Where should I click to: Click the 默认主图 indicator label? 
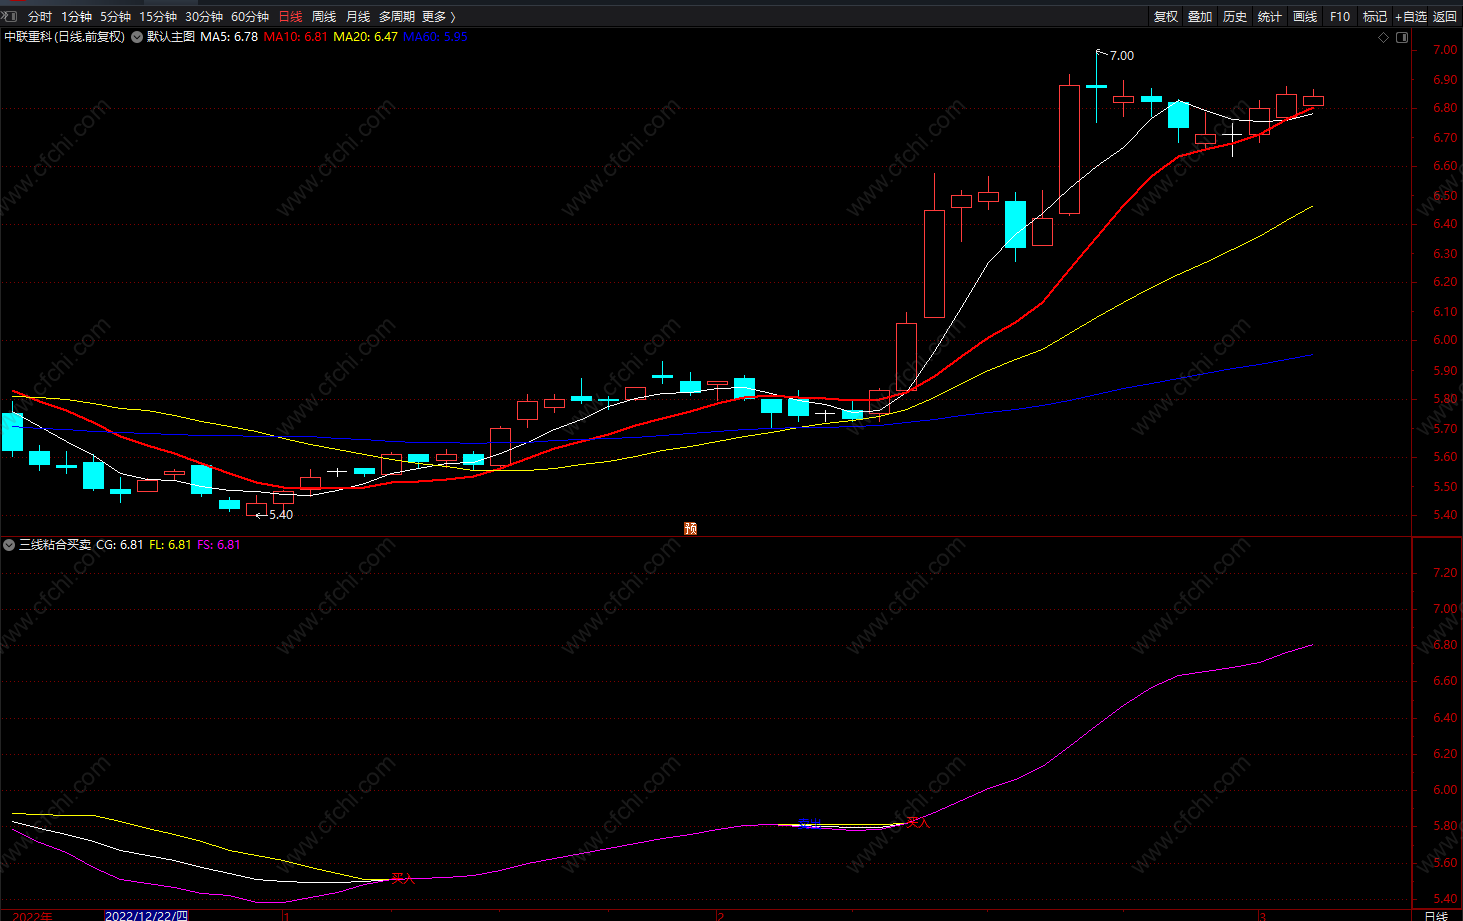(x=171, y=37)
